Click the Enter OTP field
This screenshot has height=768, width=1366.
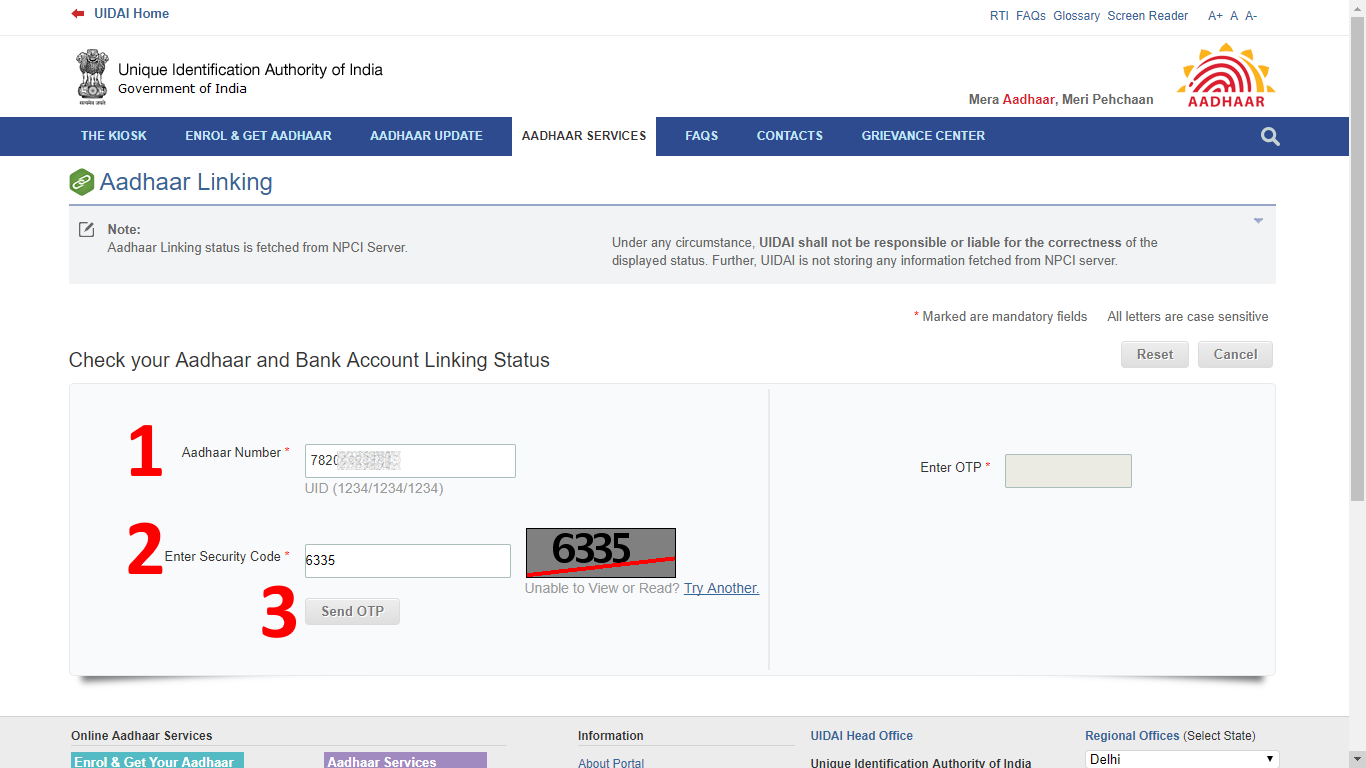pos(1068,471)
